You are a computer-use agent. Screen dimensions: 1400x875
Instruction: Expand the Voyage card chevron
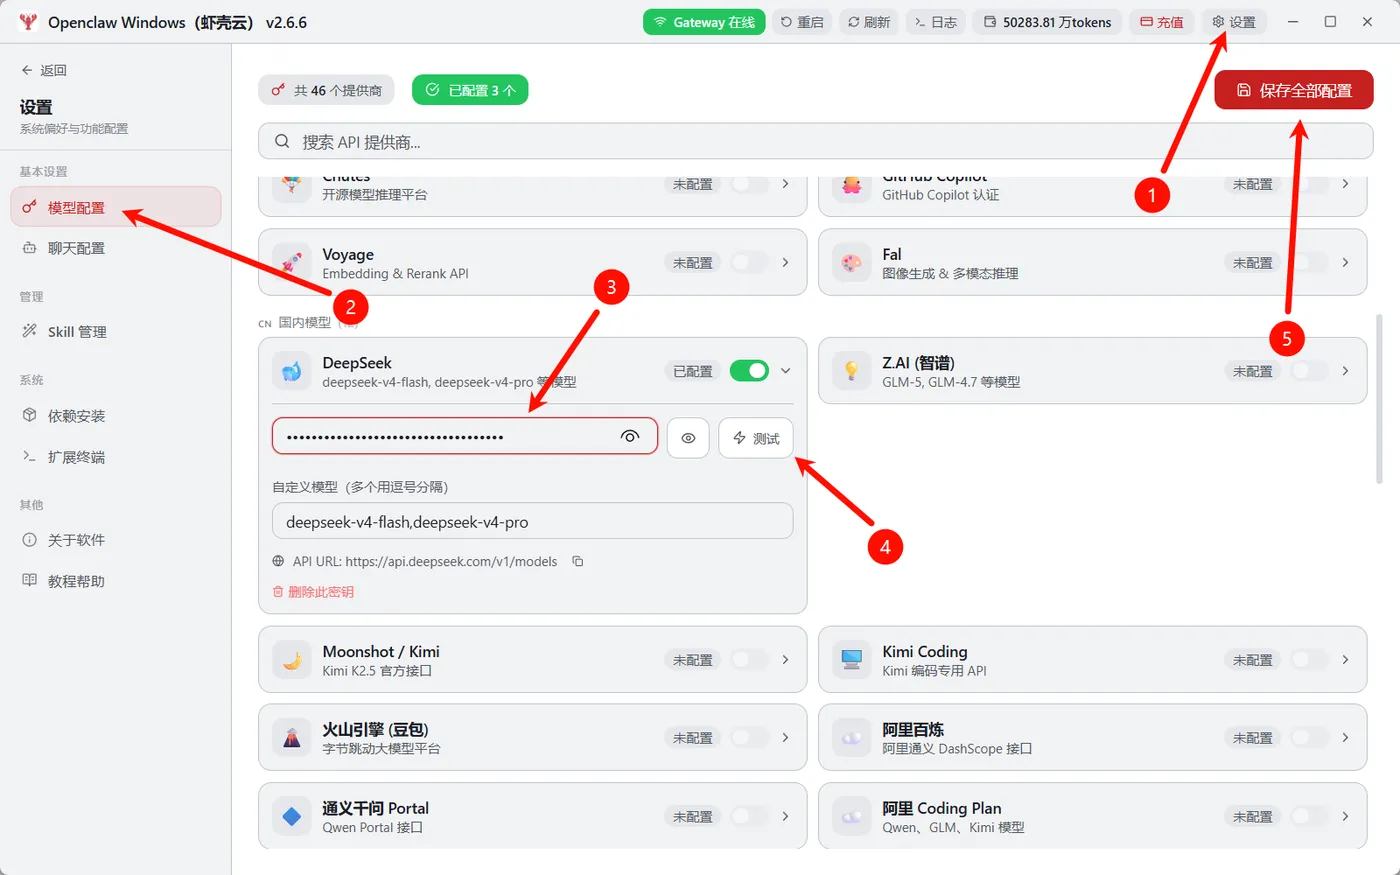(786, 262)
